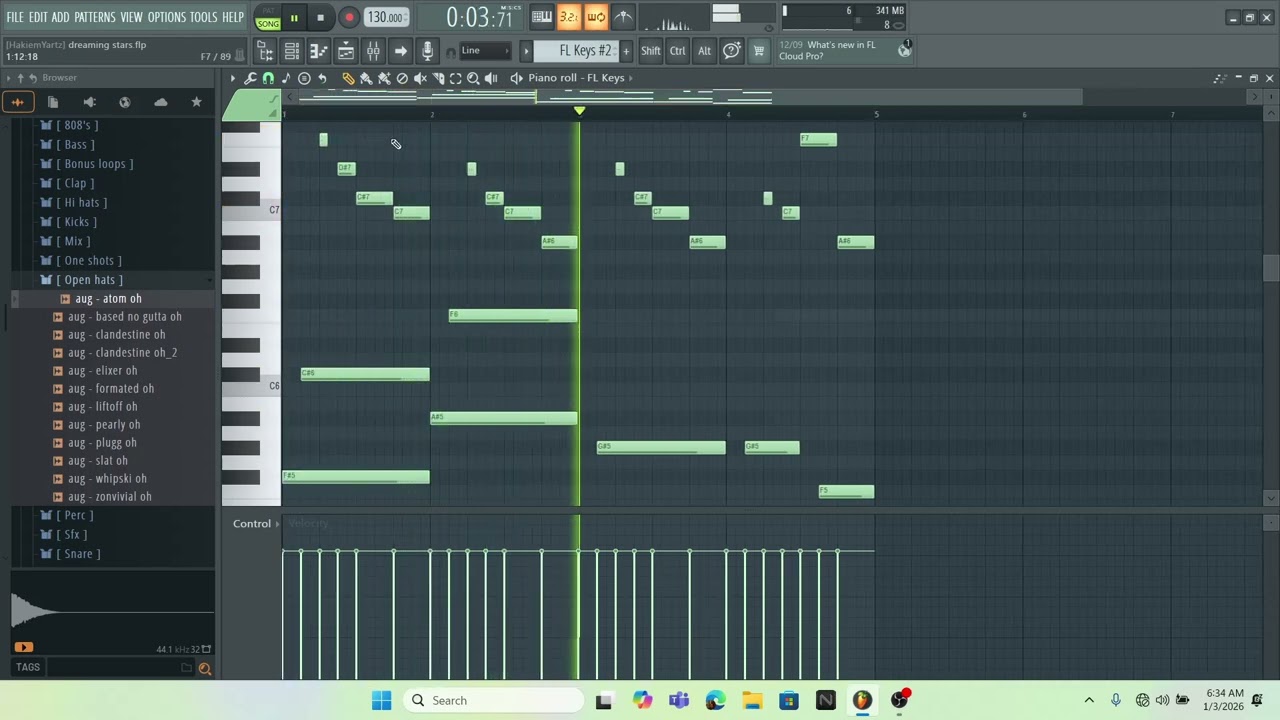Select the Slice tool in piano roll
1280x720 pixels.
pos(438,78)
